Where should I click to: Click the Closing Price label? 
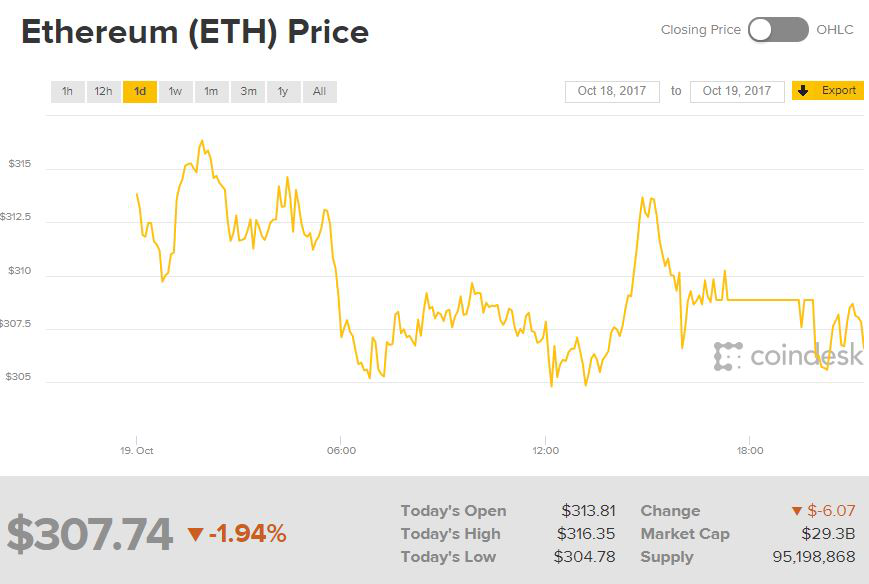(x=700, y=30)
